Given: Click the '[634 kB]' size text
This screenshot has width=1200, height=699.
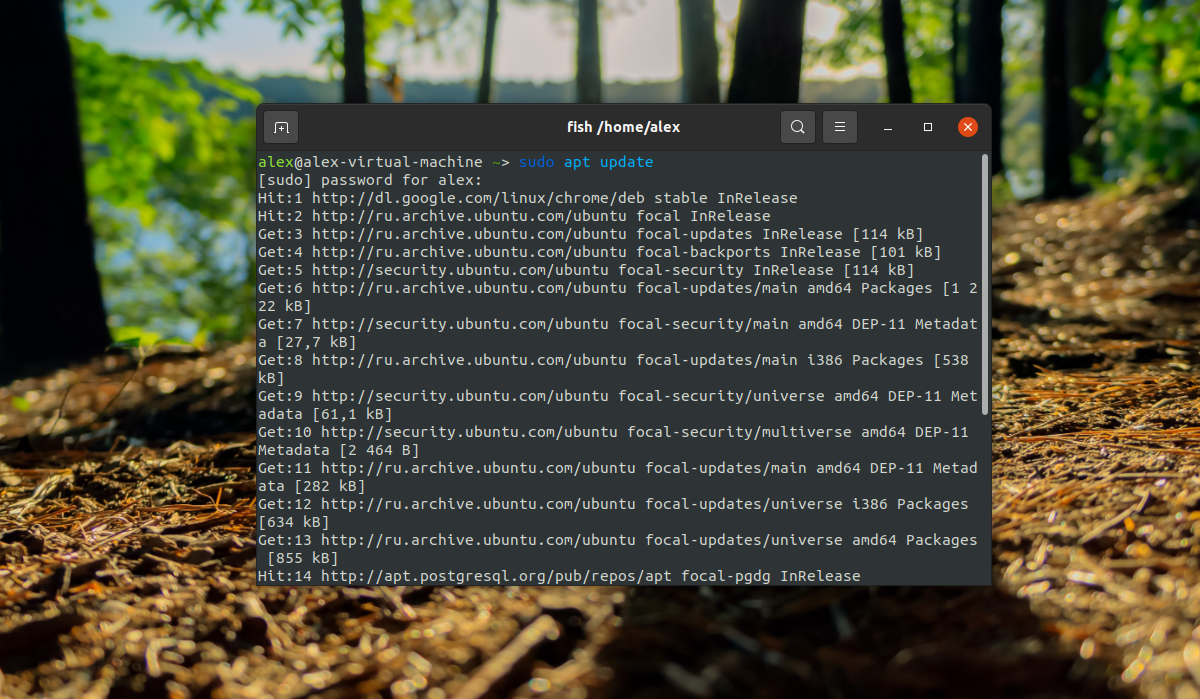Looking at the screenshot, I should pos(294,522).
